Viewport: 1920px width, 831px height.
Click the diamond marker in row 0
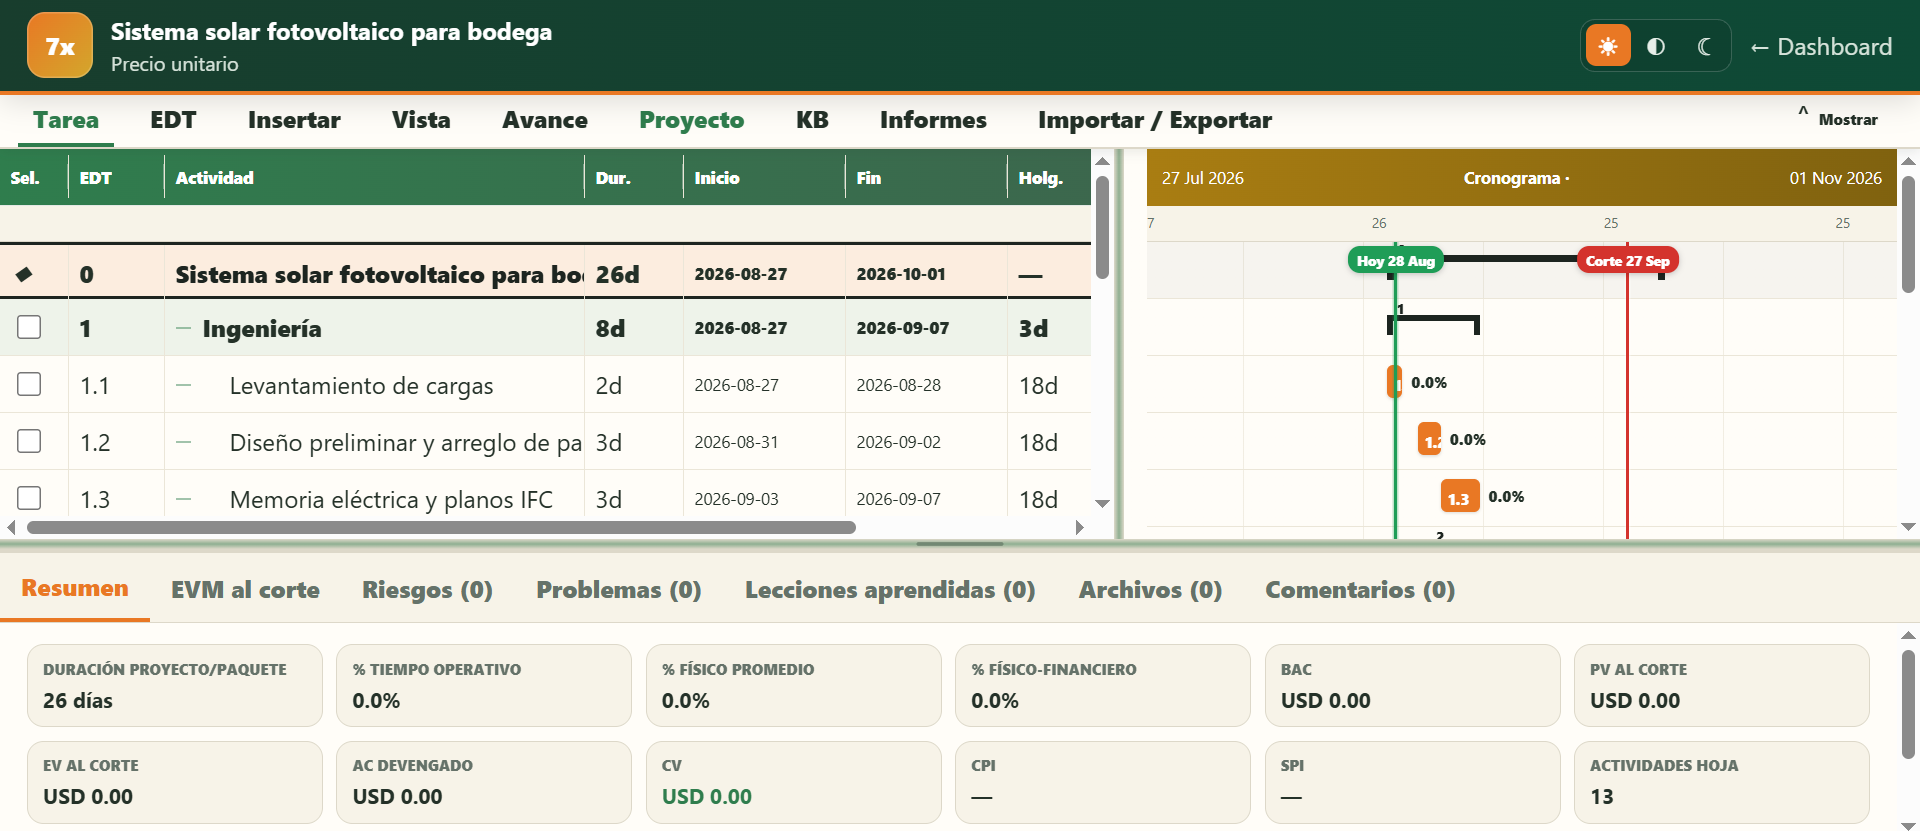click(x=25, y=274)
